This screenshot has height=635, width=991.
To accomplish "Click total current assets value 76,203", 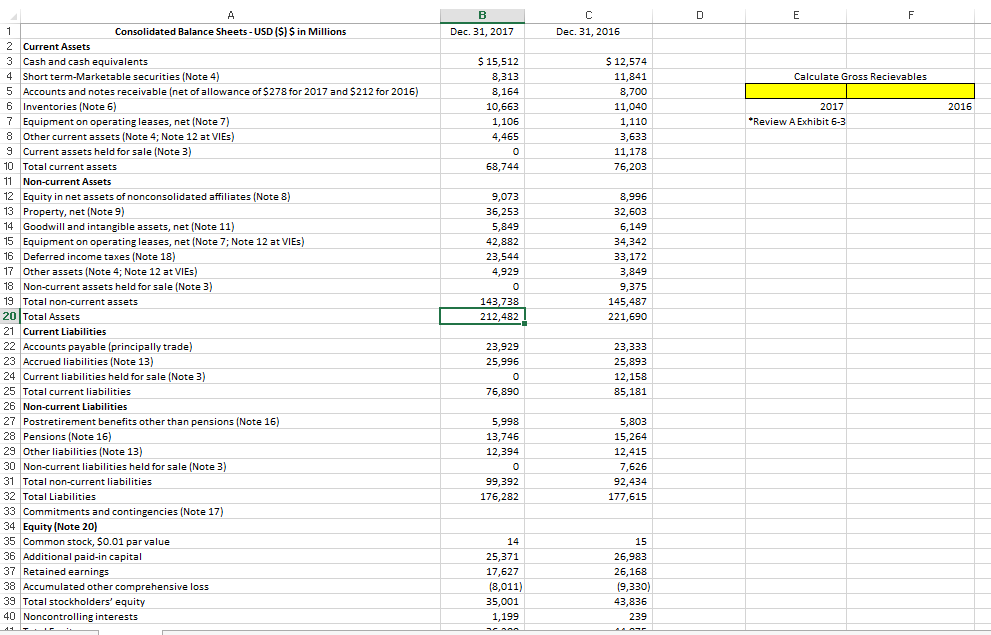I will tap(588, 167).
